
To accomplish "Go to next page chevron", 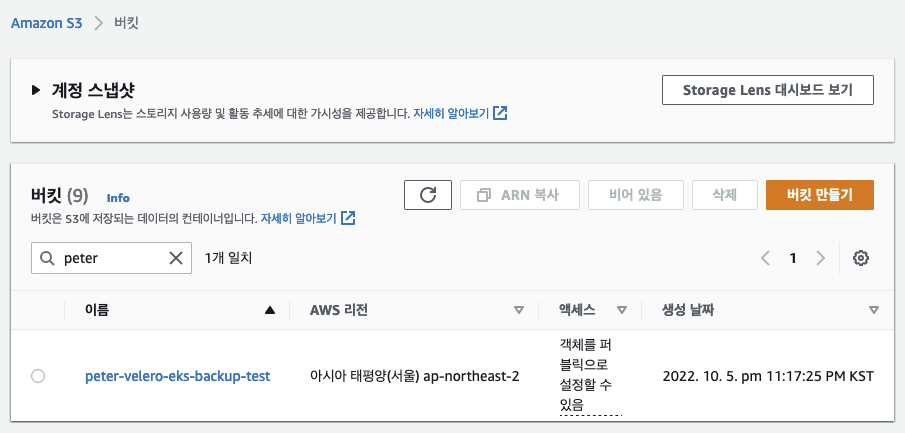I will tap(820, 258).
